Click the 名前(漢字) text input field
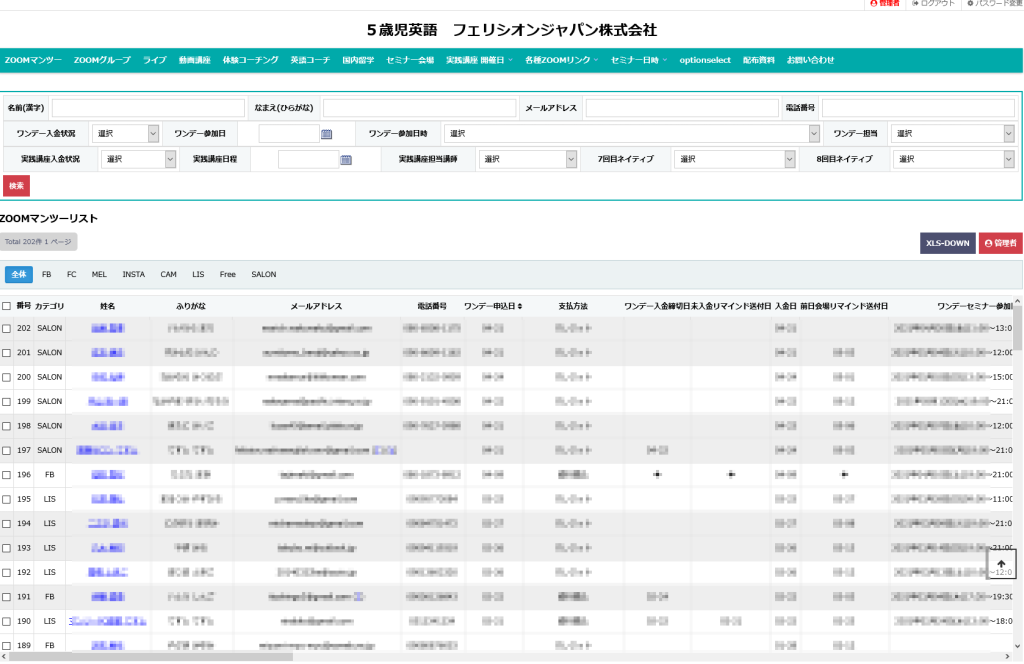The width and height of the screenshot is (1024, 664). pos(148,108)
